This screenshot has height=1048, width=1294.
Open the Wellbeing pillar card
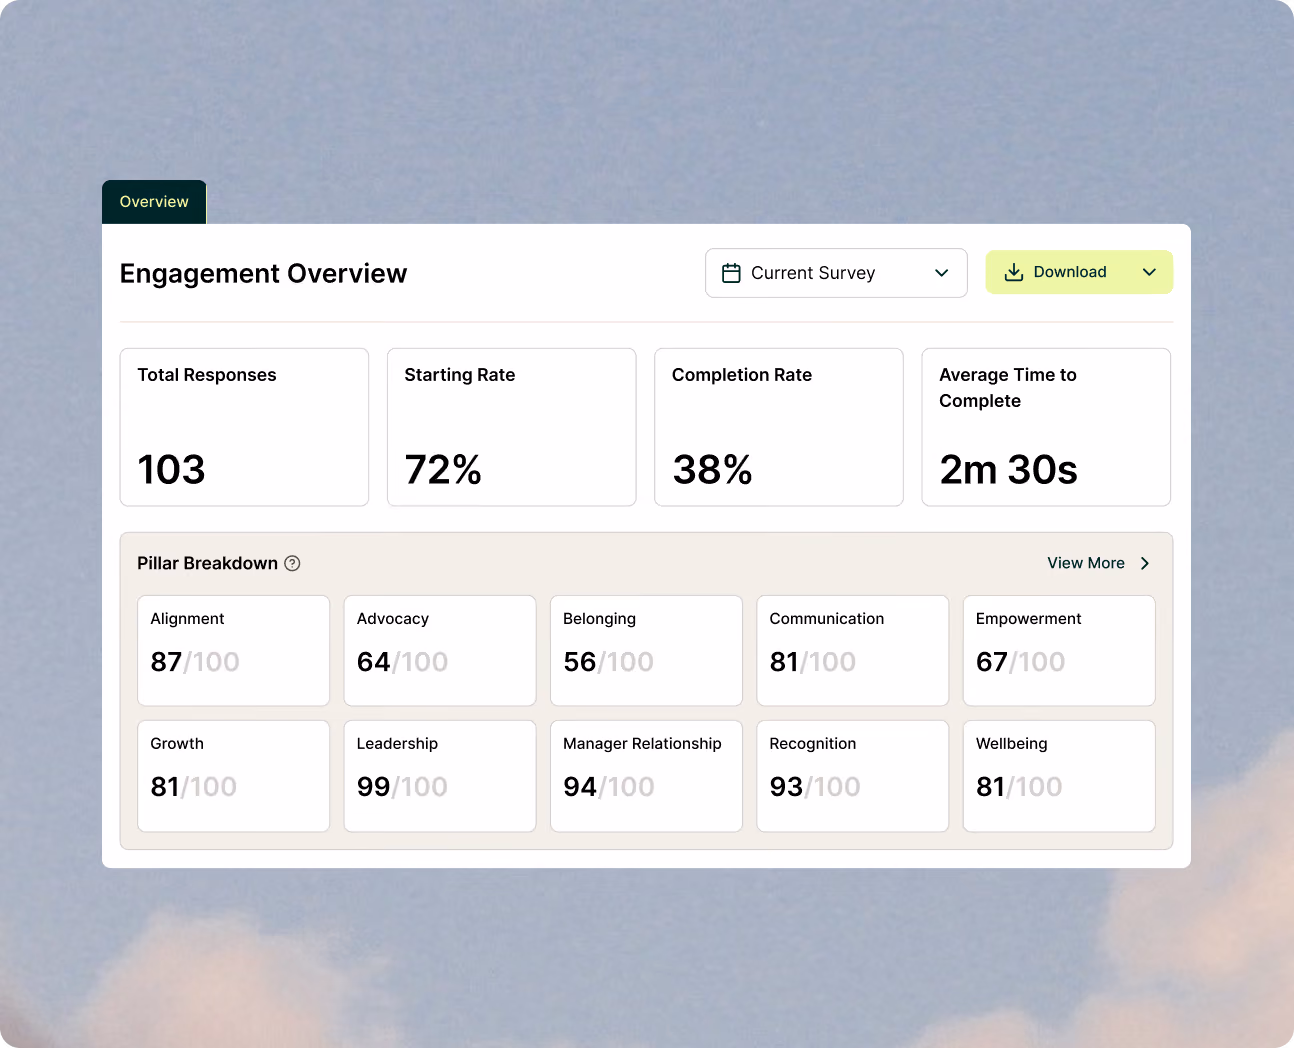coord(1059,776)
